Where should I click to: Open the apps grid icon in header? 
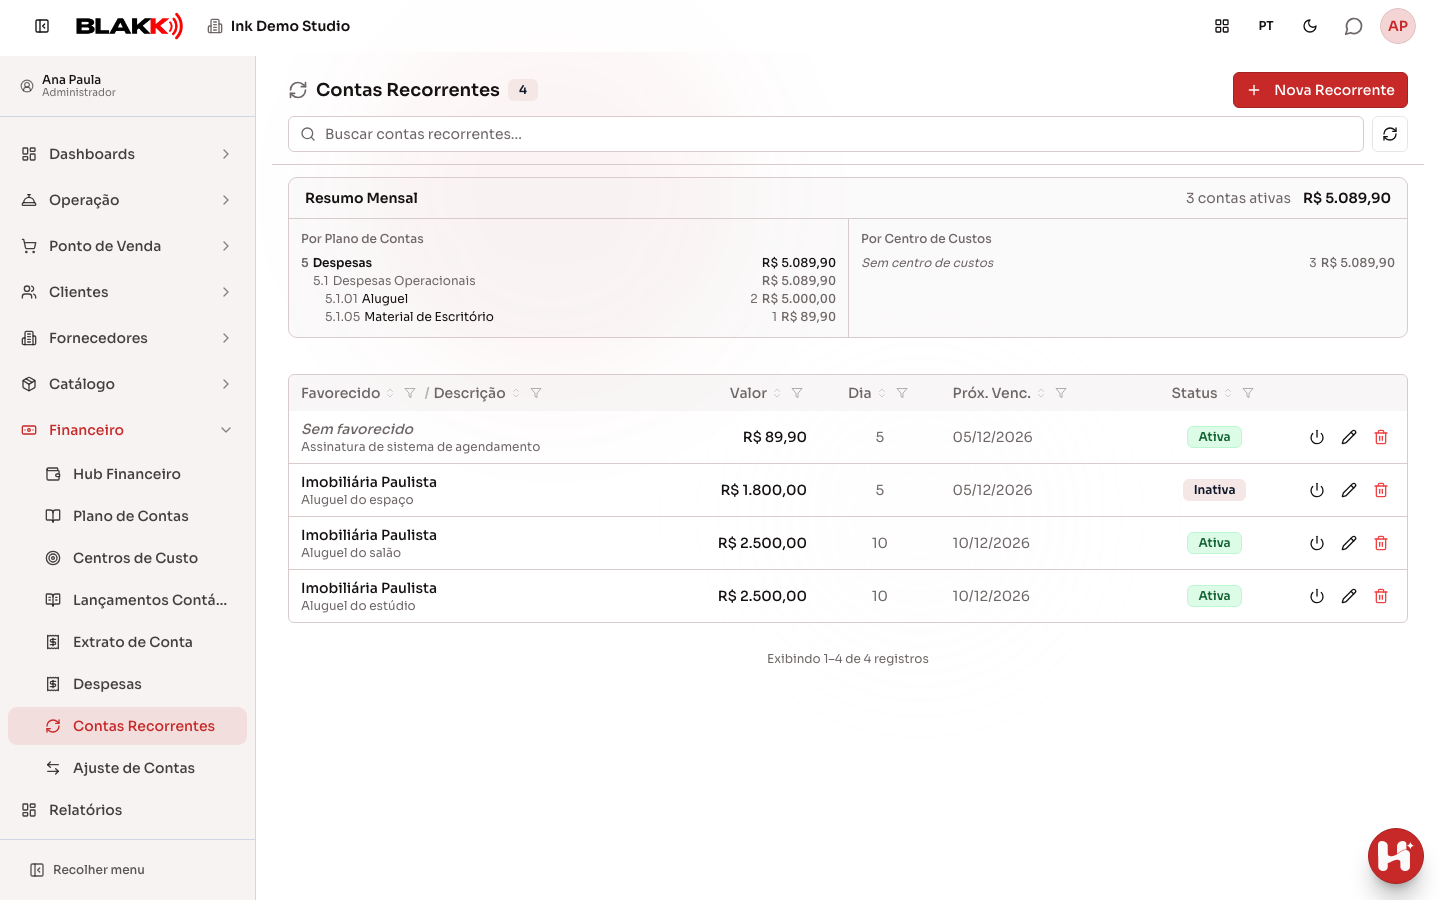point(1222,26)
